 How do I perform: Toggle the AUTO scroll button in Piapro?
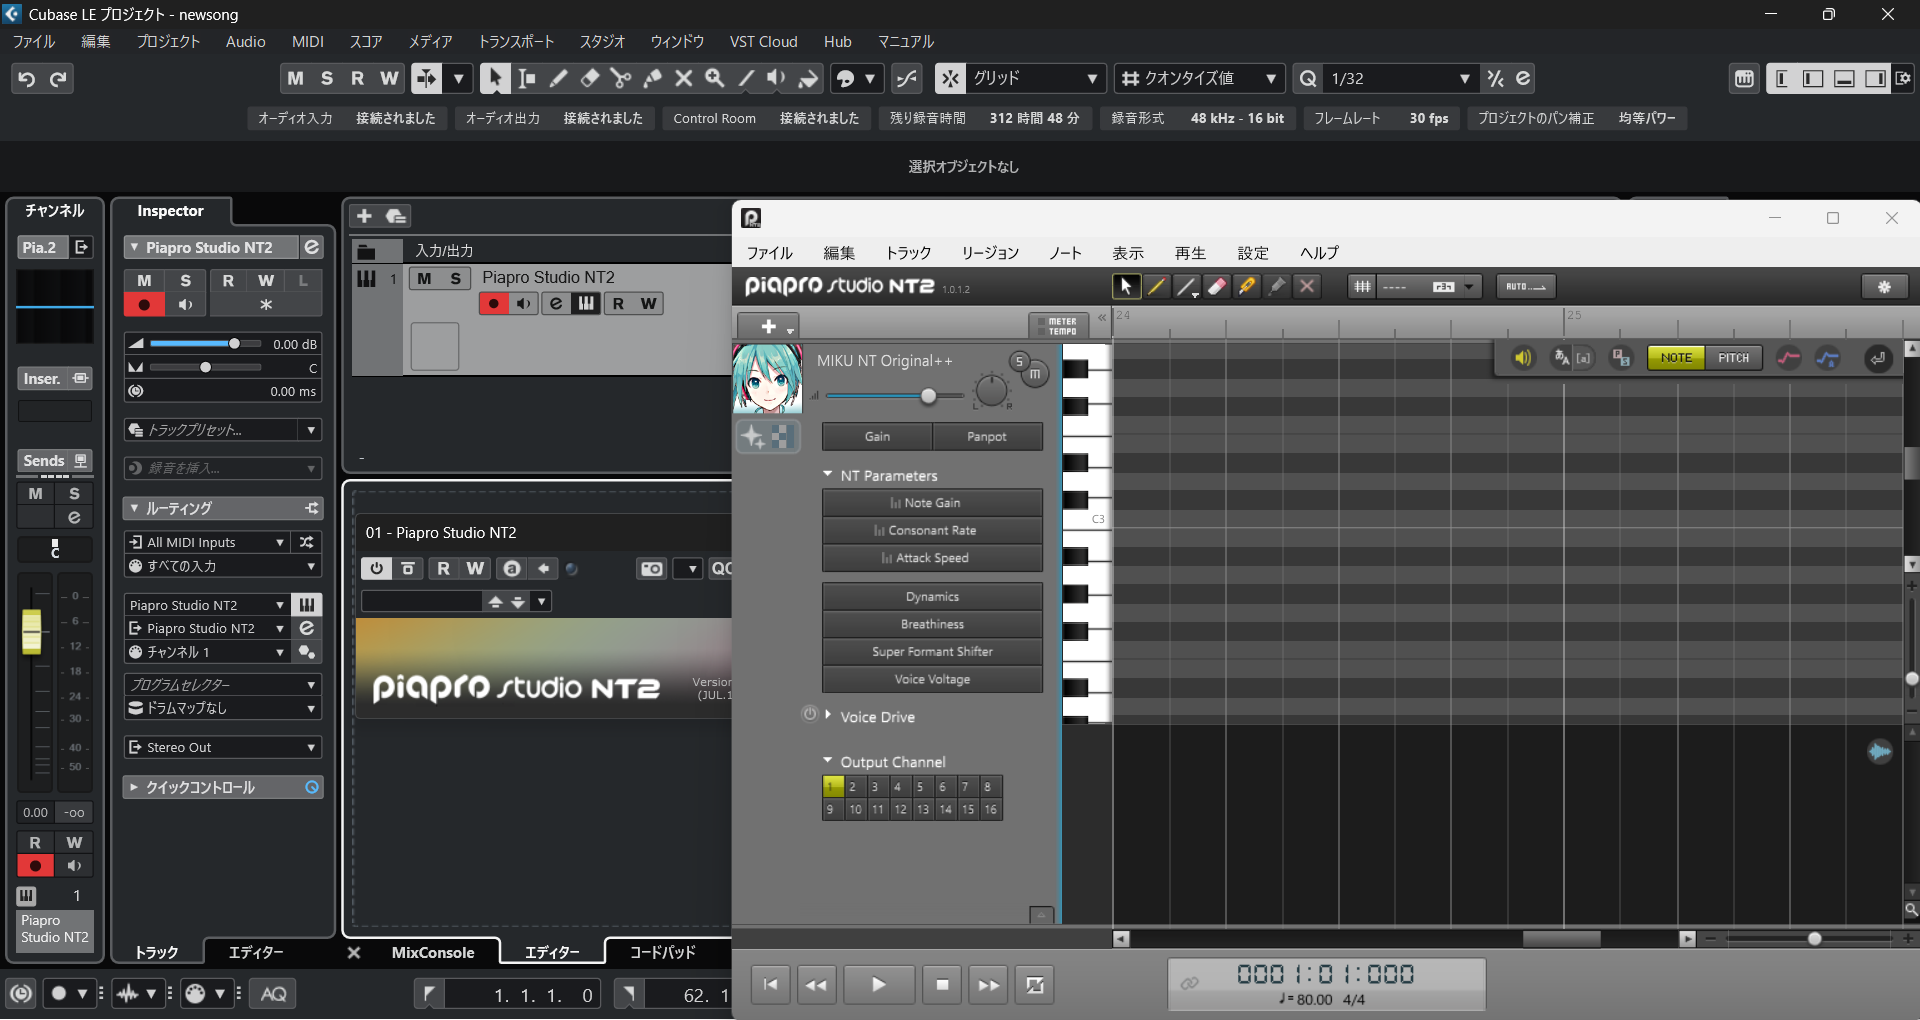[1526, 287]
